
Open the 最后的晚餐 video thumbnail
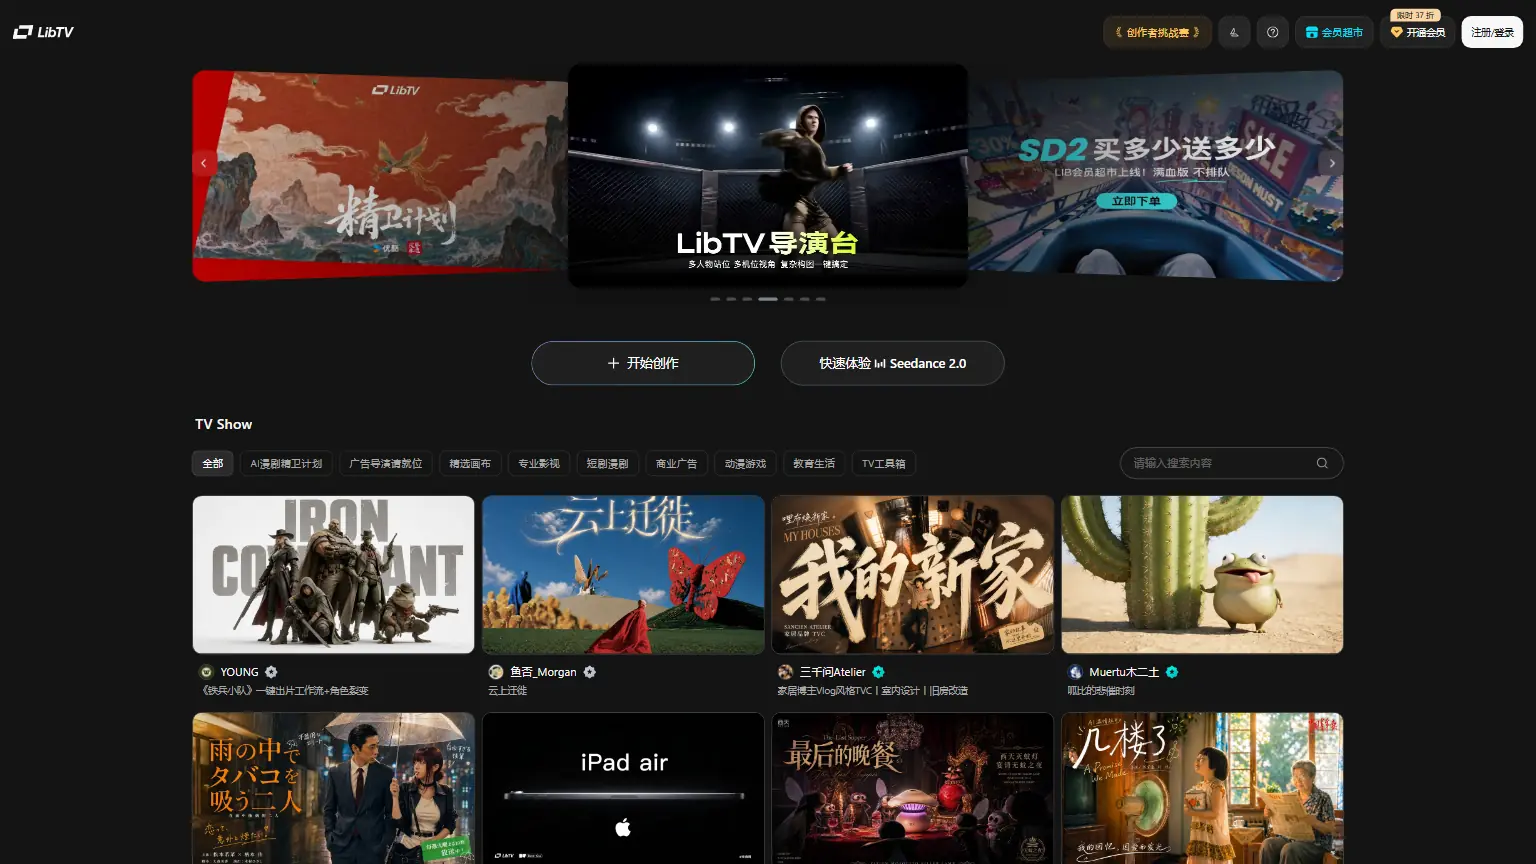(912, 788)
